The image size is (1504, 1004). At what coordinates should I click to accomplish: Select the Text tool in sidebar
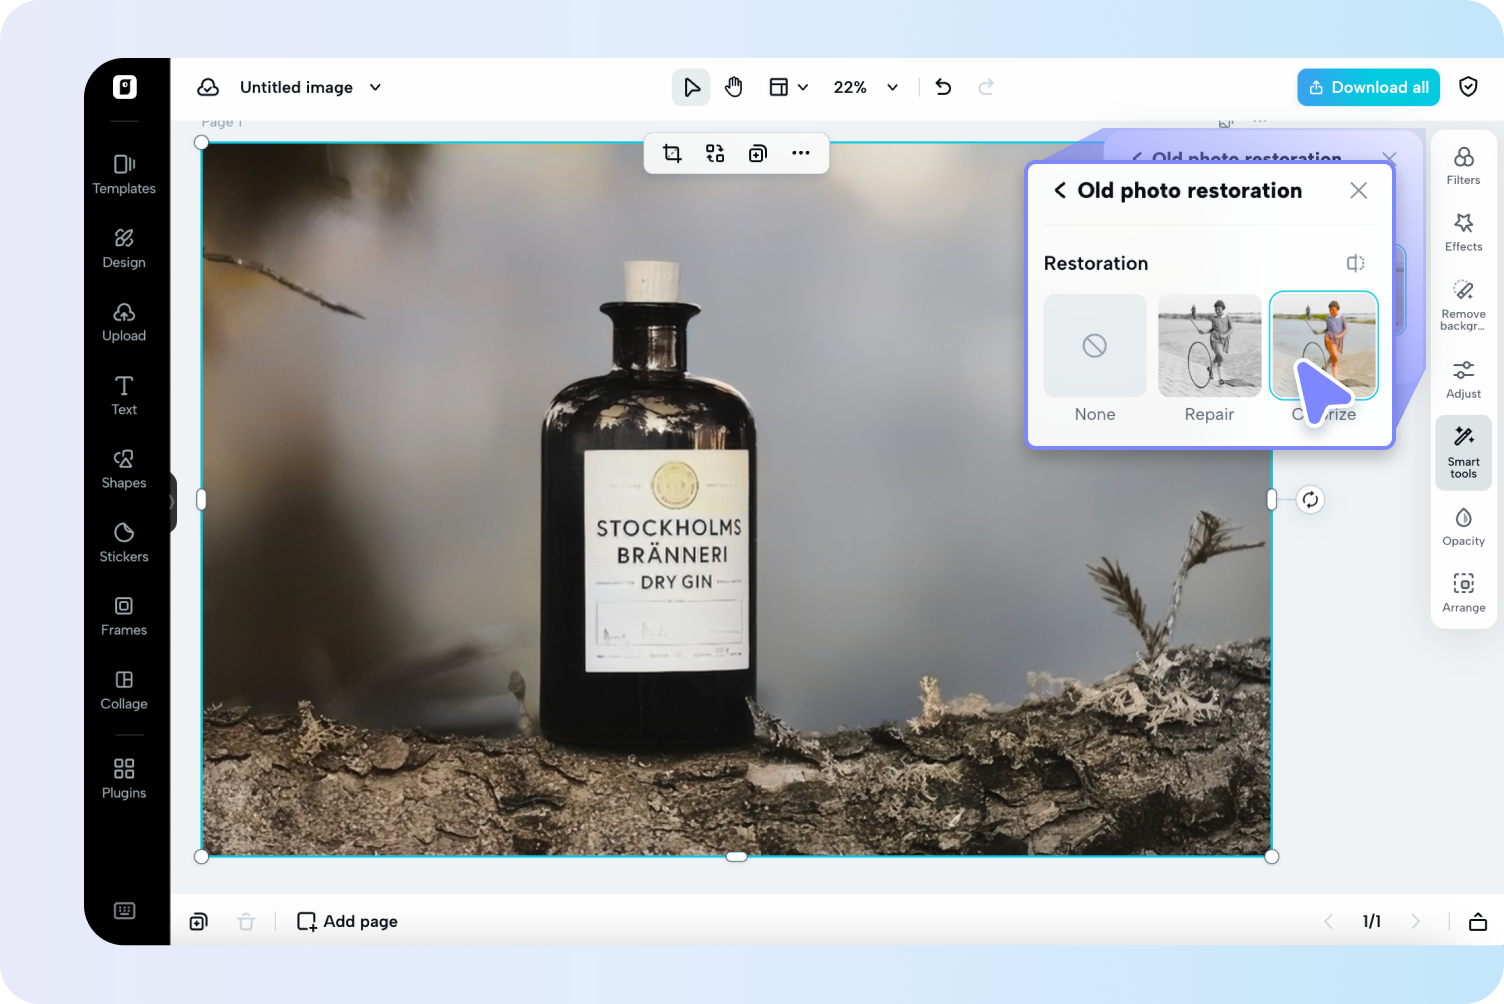point(124,395)
